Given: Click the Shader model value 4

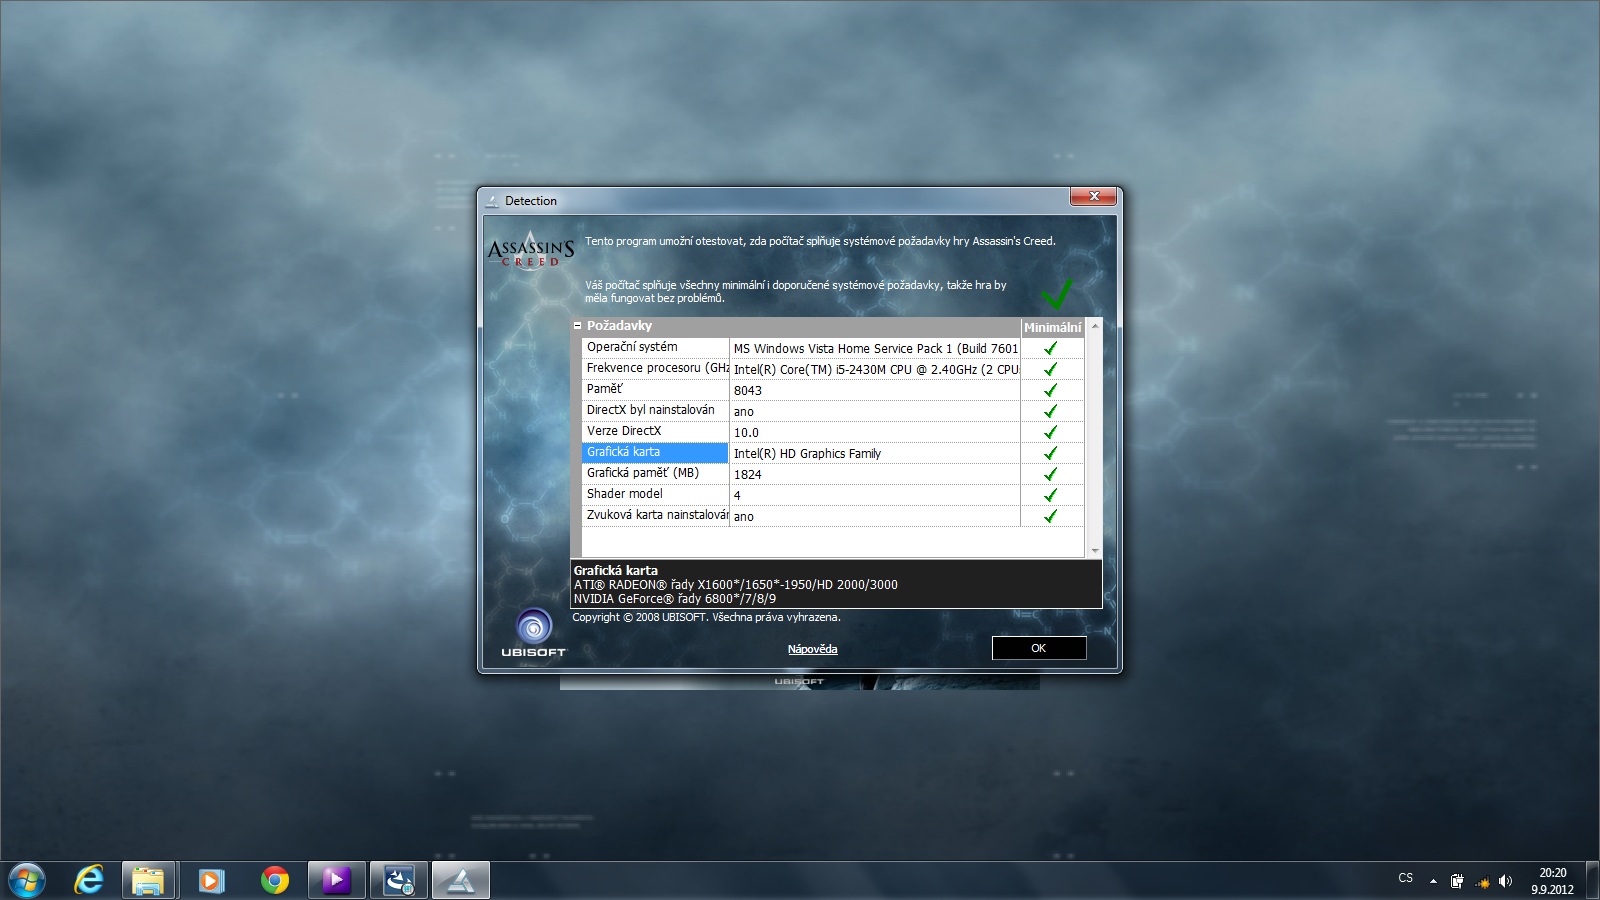Looking at the screenshot, I should tap(737, 496).
